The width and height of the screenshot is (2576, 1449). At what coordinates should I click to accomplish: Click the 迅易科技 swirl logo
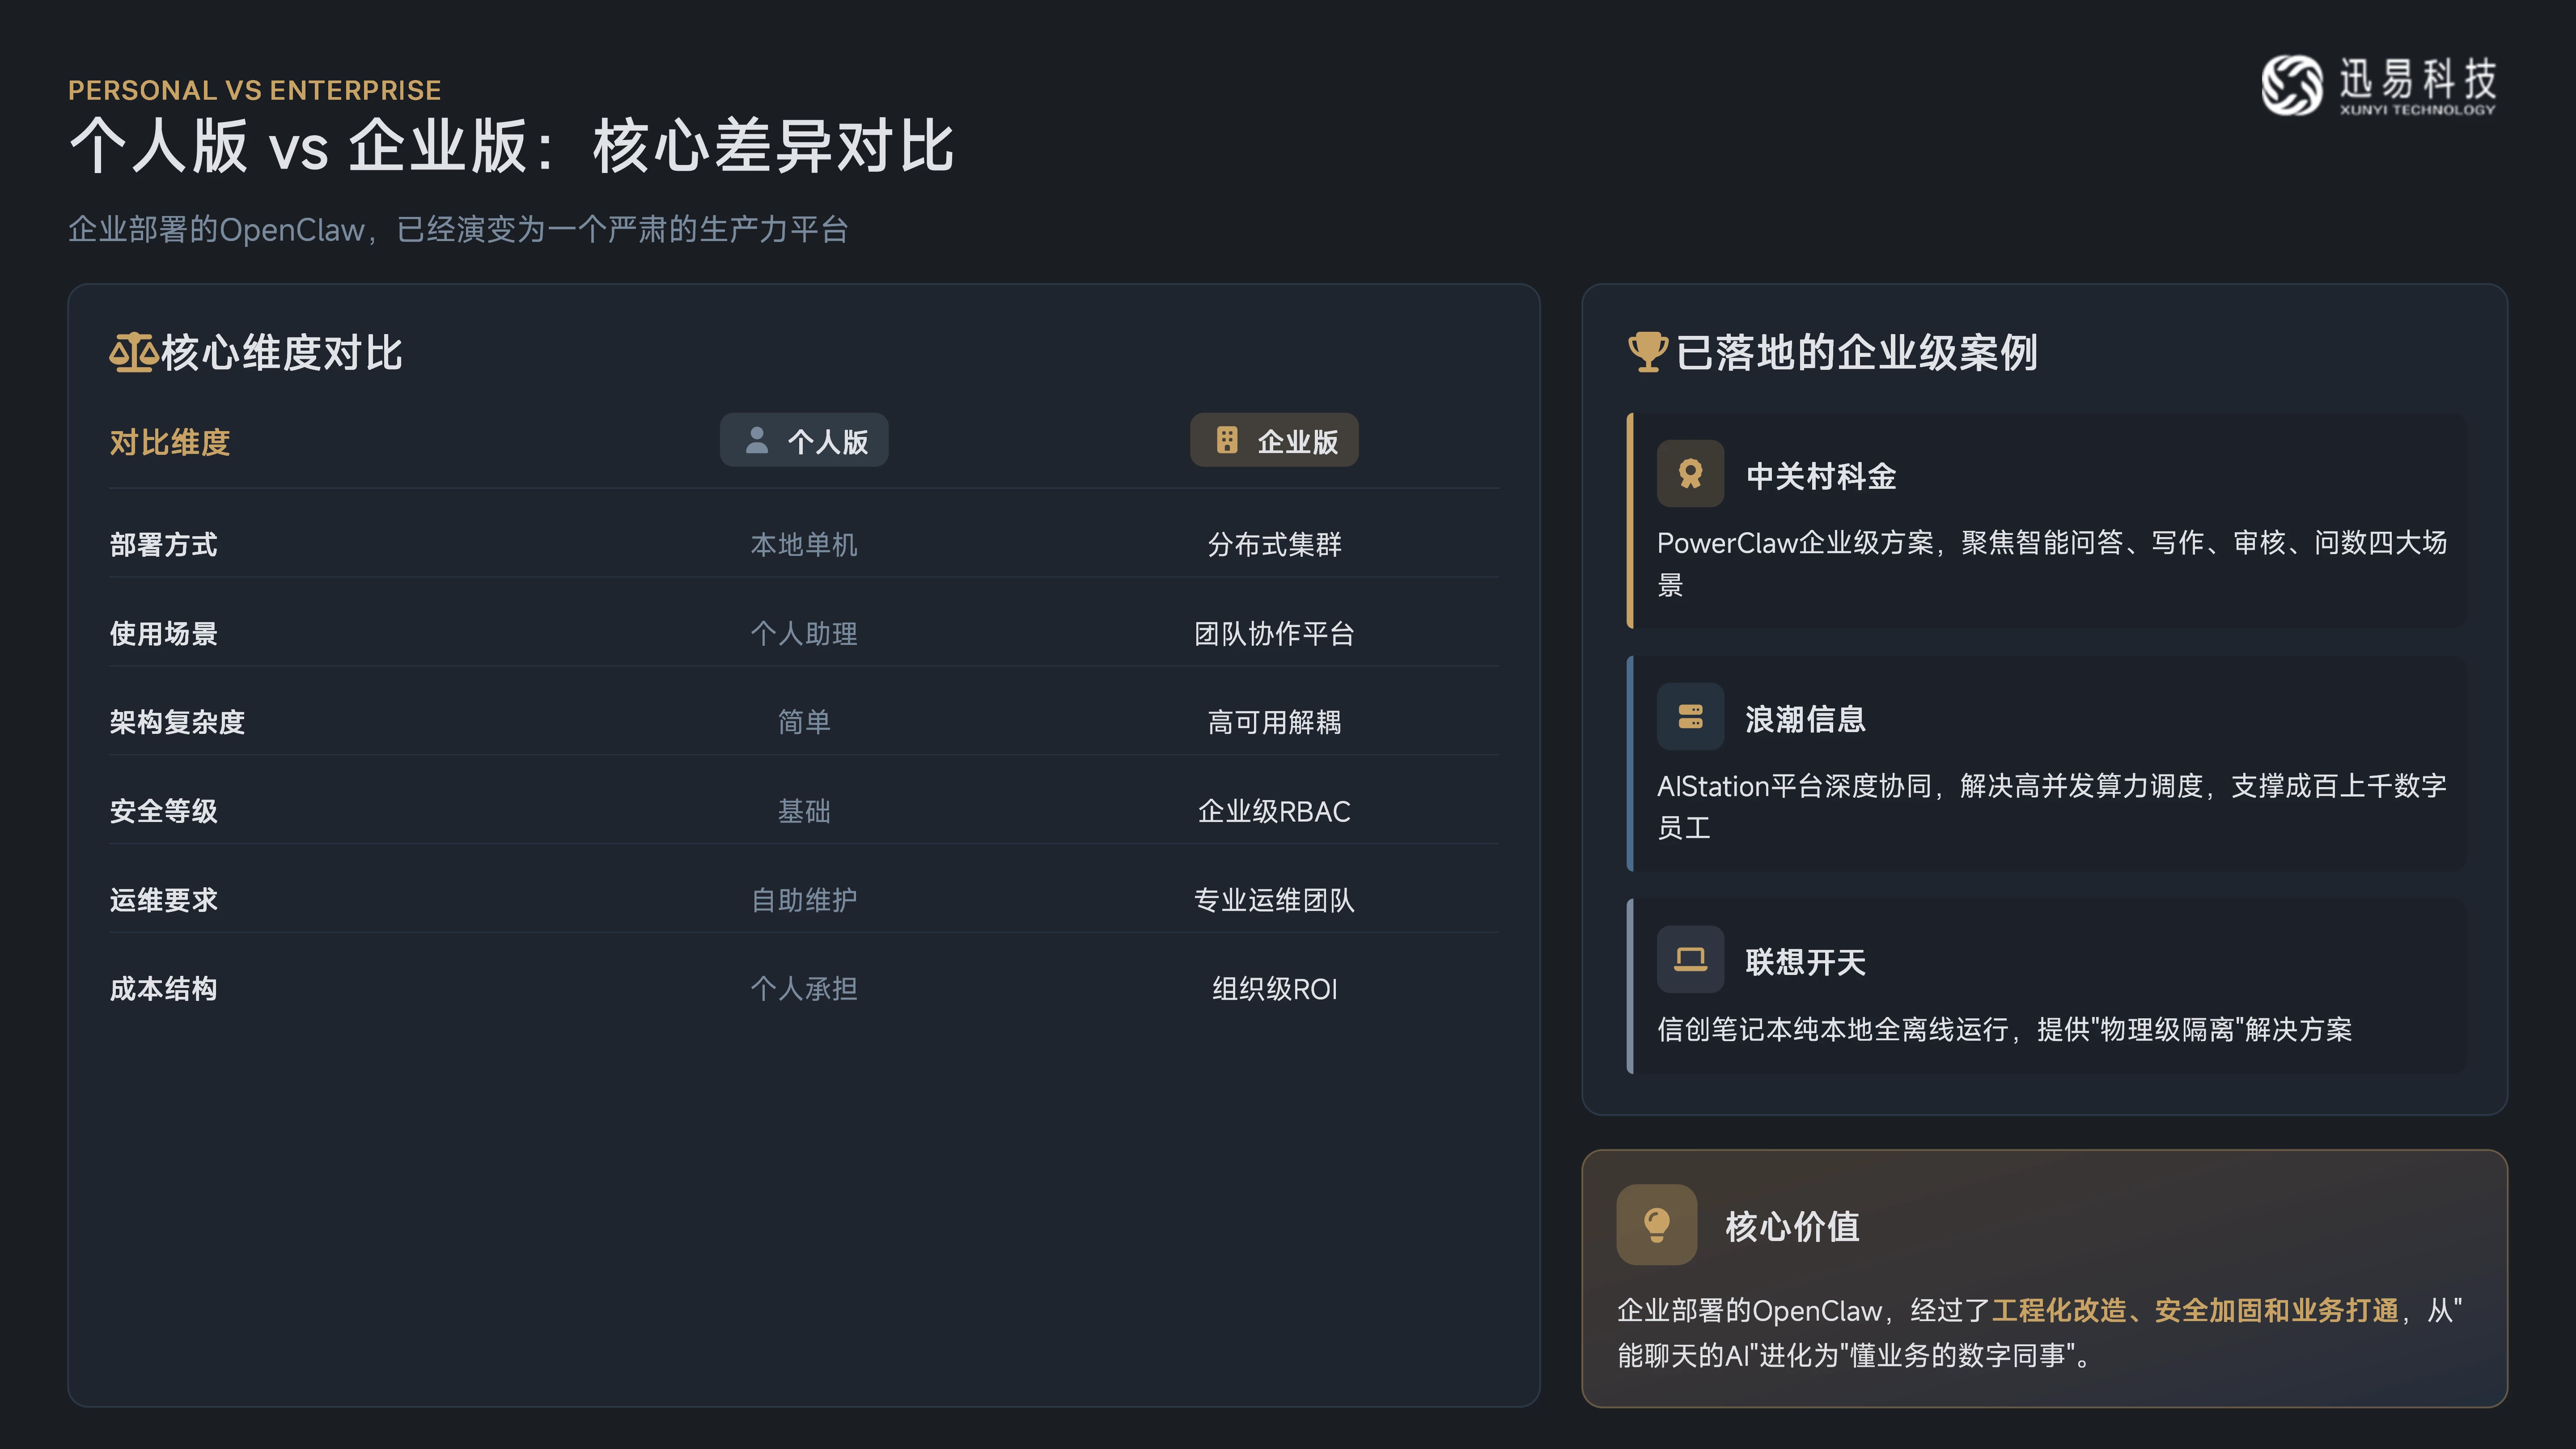click(x=2292, y=85)
